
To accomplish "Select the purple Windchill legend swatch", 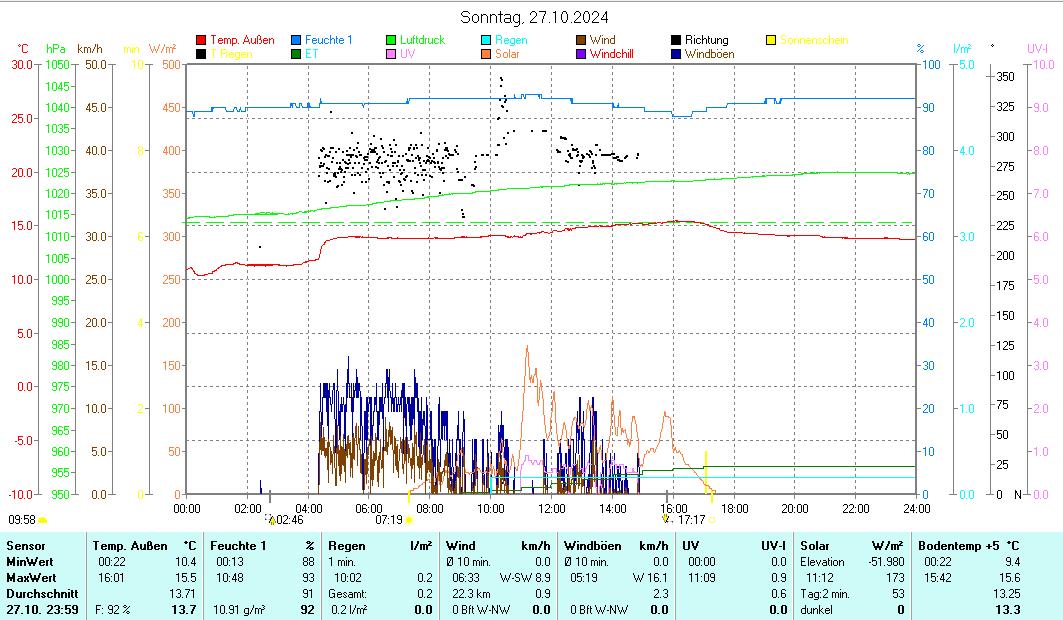I will click(581, 54).
